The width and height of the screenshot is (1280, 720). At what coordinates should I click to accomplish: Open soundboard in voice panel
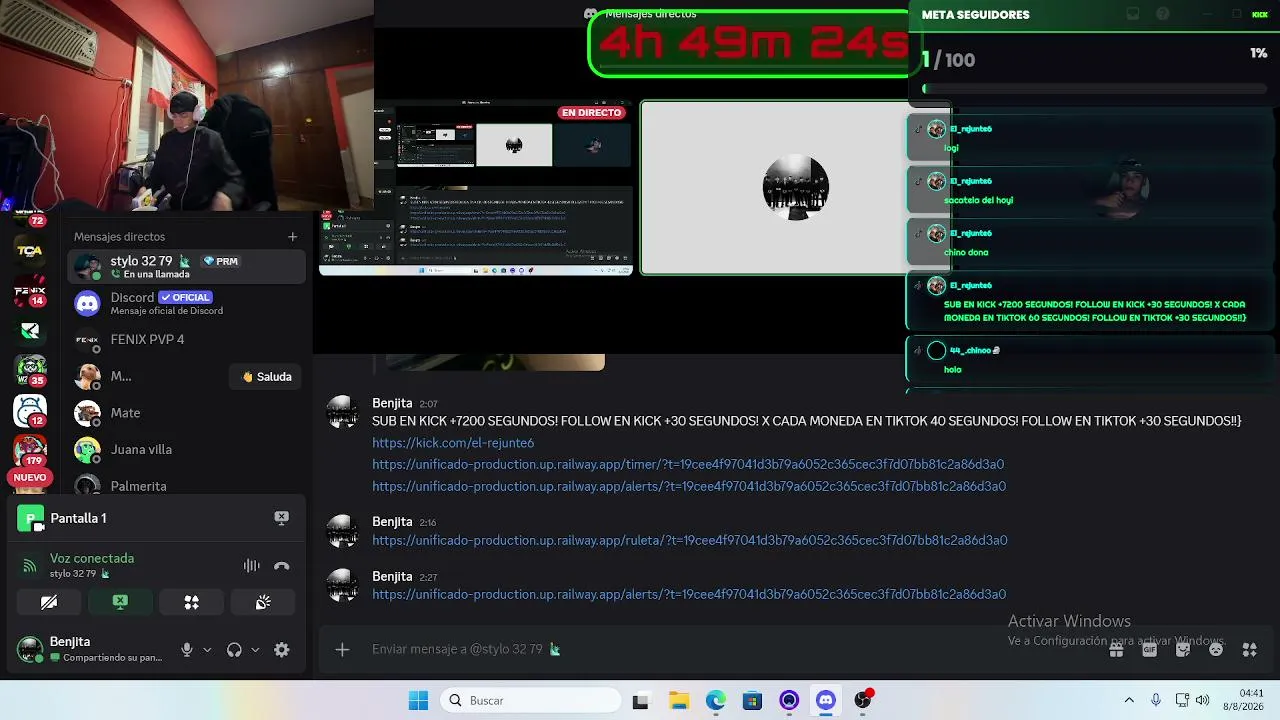(x=263, y=602)
